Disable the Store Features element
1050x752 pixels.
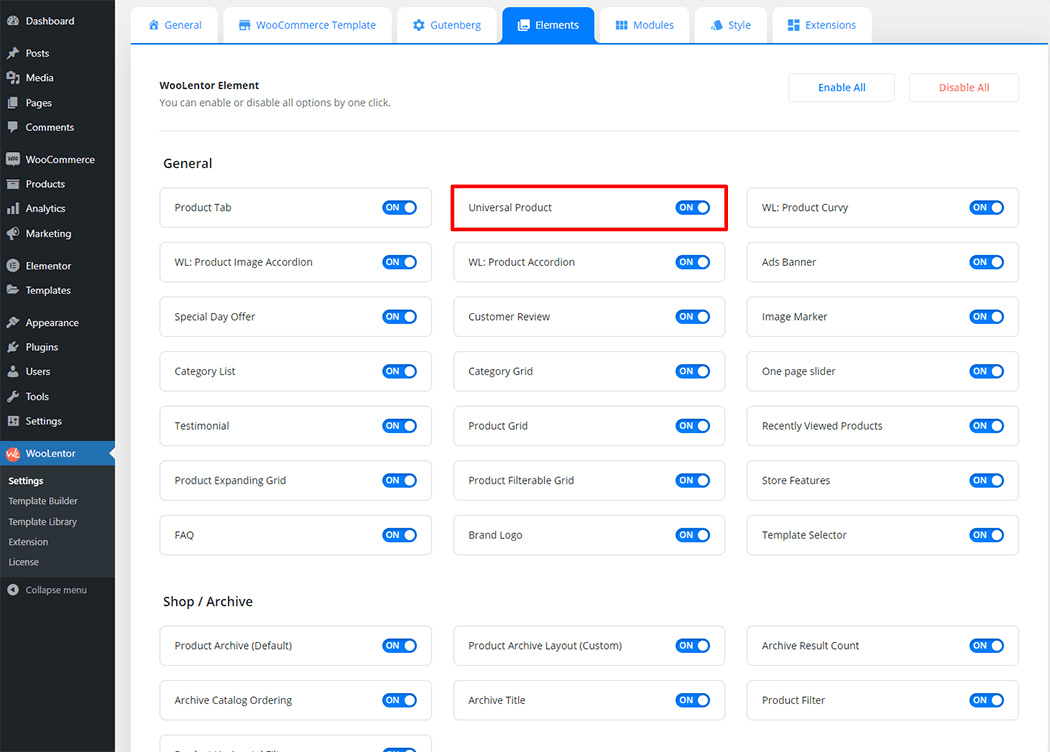986,481
